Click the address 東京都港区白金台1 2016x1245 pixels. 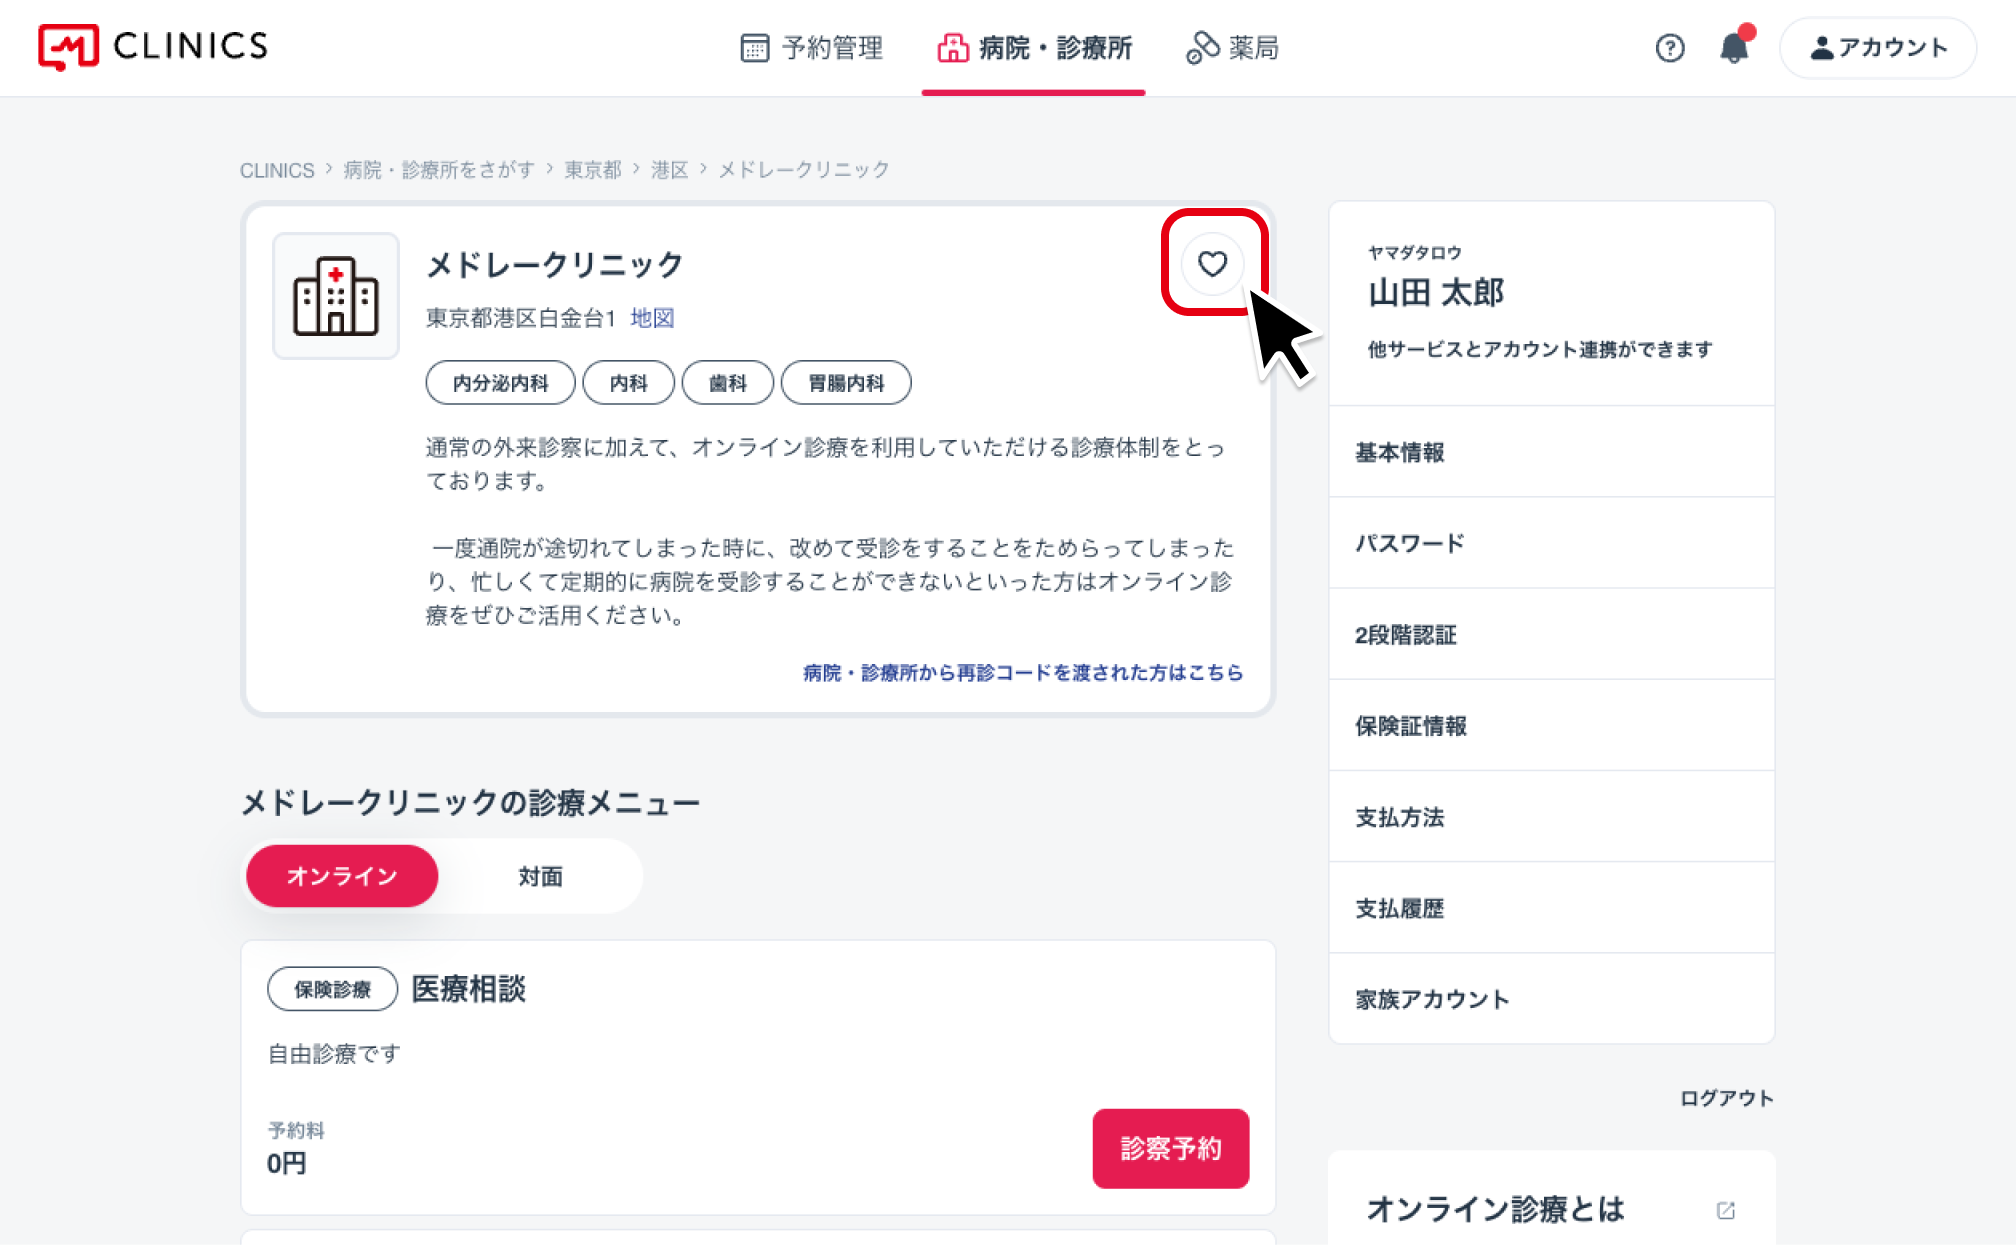click(x=521, y=318)
